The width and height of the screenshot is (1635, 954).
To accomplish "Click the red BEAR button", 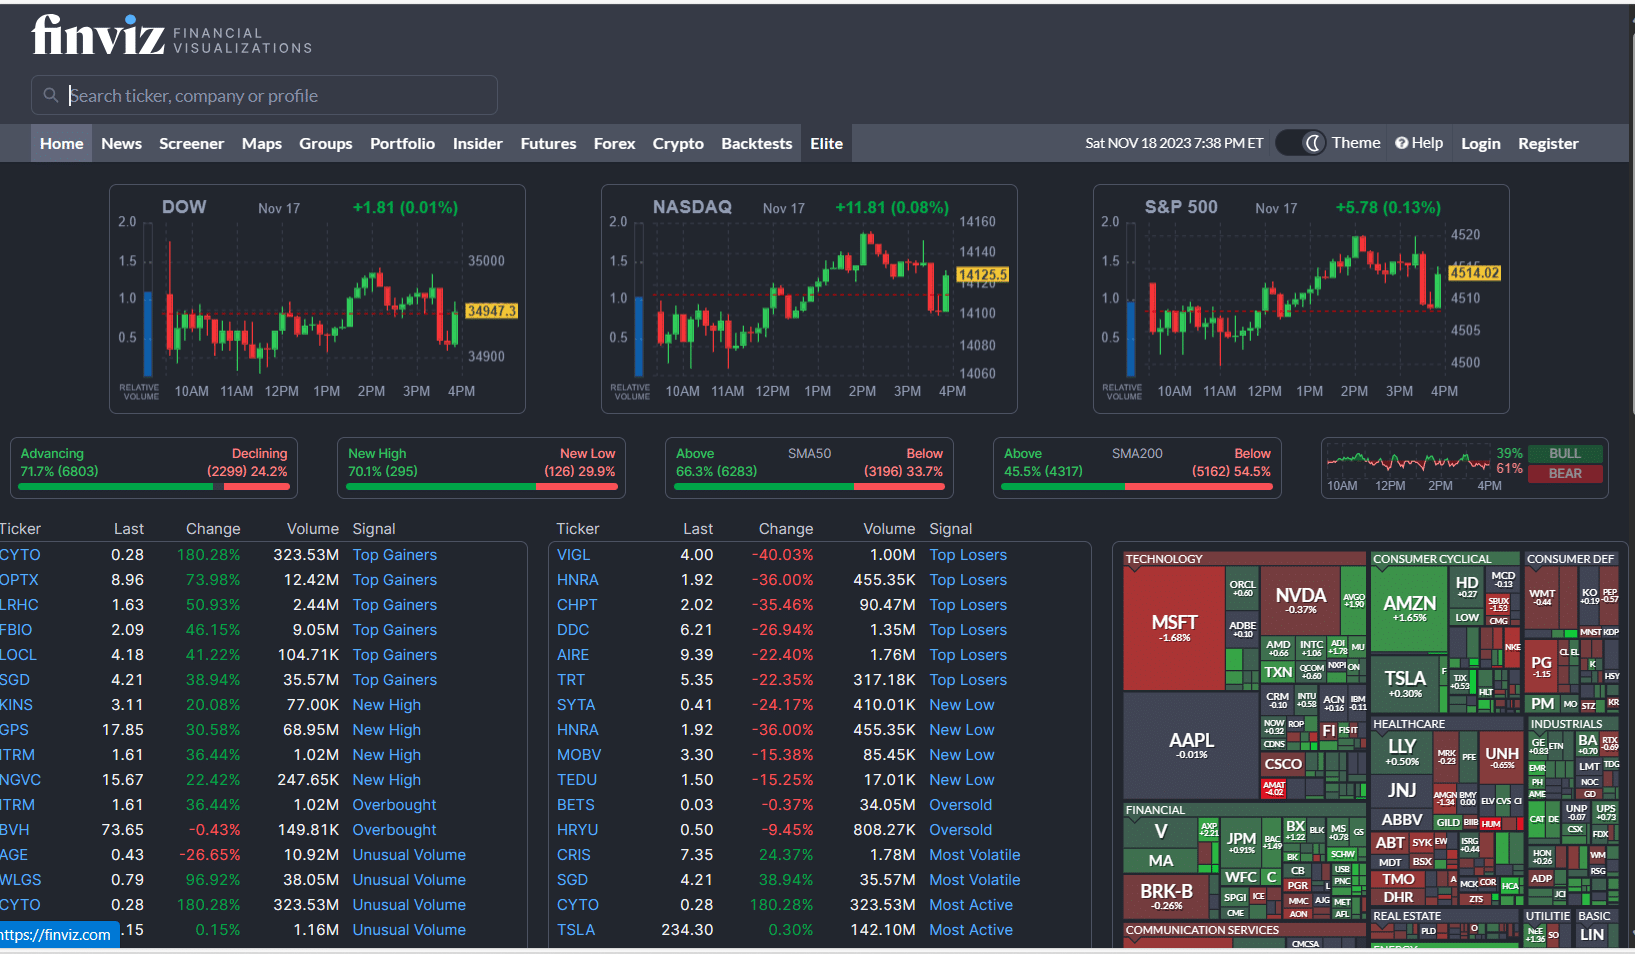I will tap(1565, 474).
